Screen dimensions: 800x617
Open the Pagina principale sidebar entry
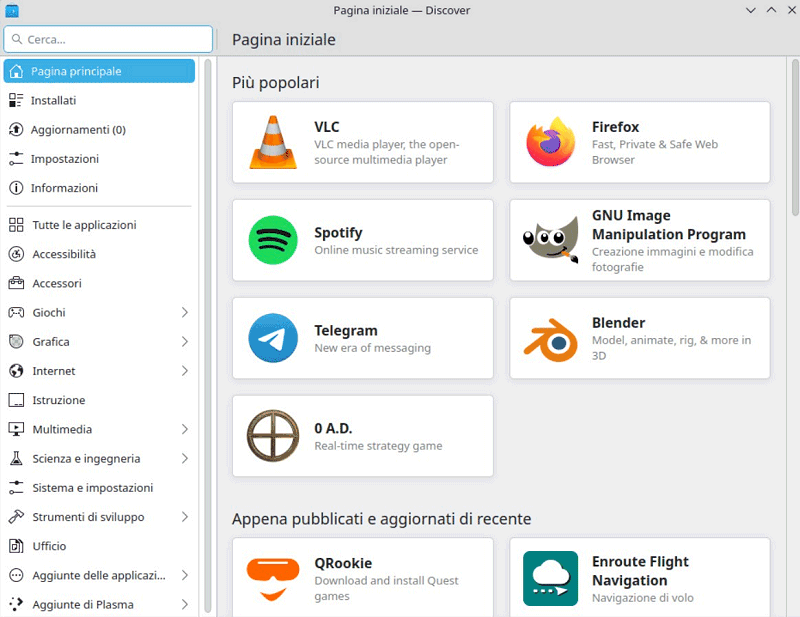pos(99,71)
